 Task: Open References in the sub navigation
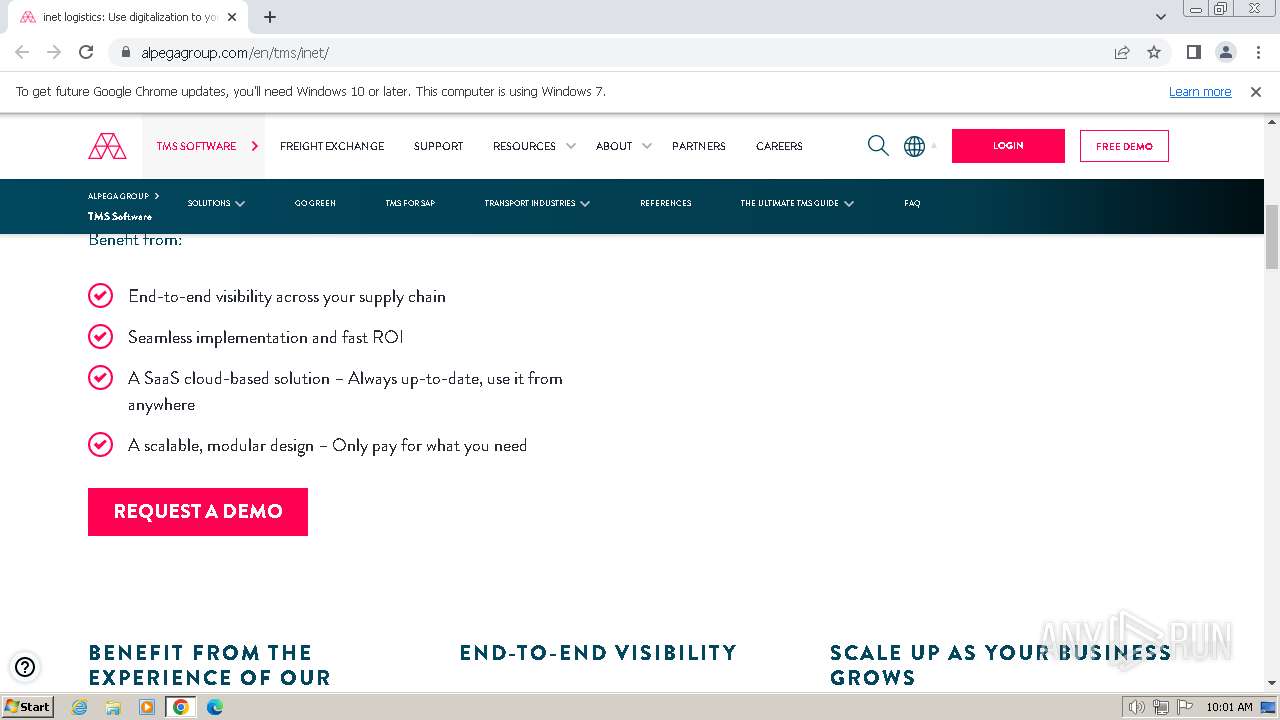click(x=666, y=203)
